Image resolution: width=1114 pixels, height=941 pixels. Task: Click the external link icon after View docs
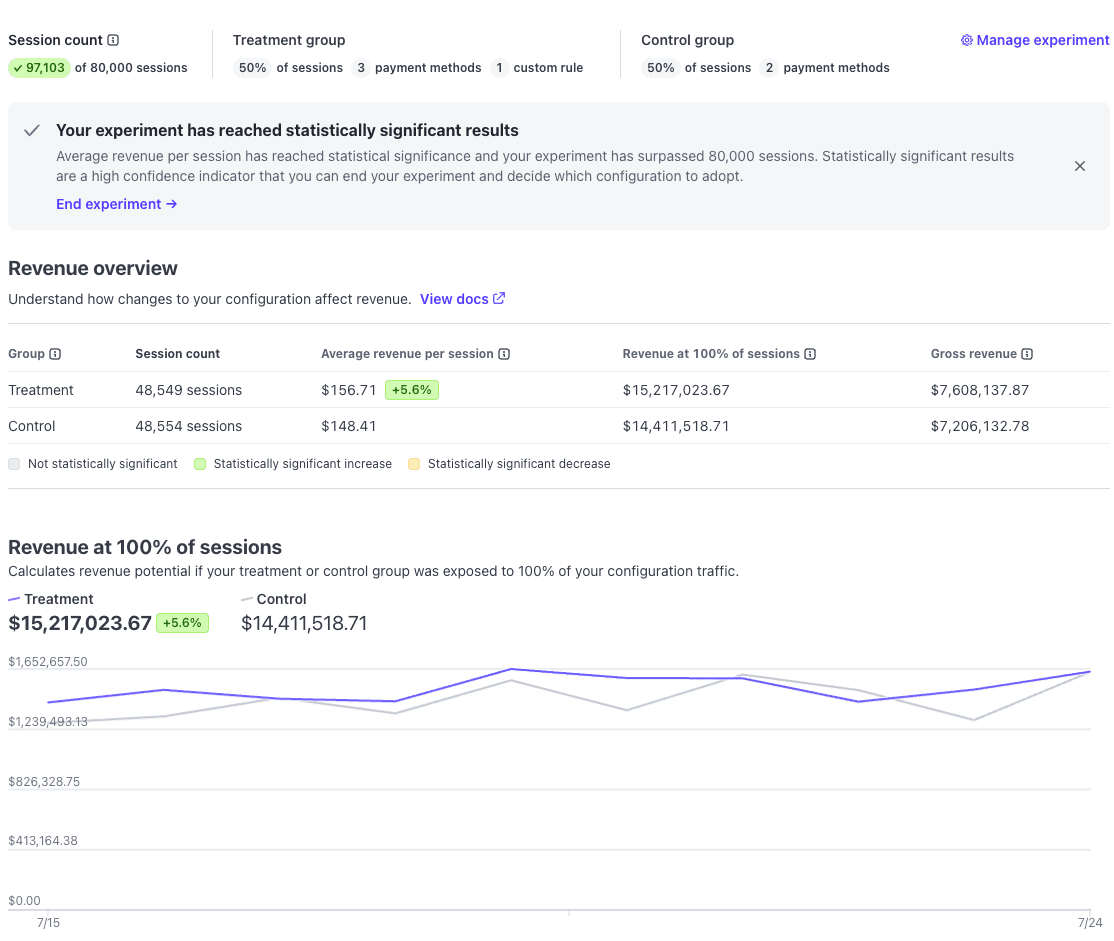499,299
